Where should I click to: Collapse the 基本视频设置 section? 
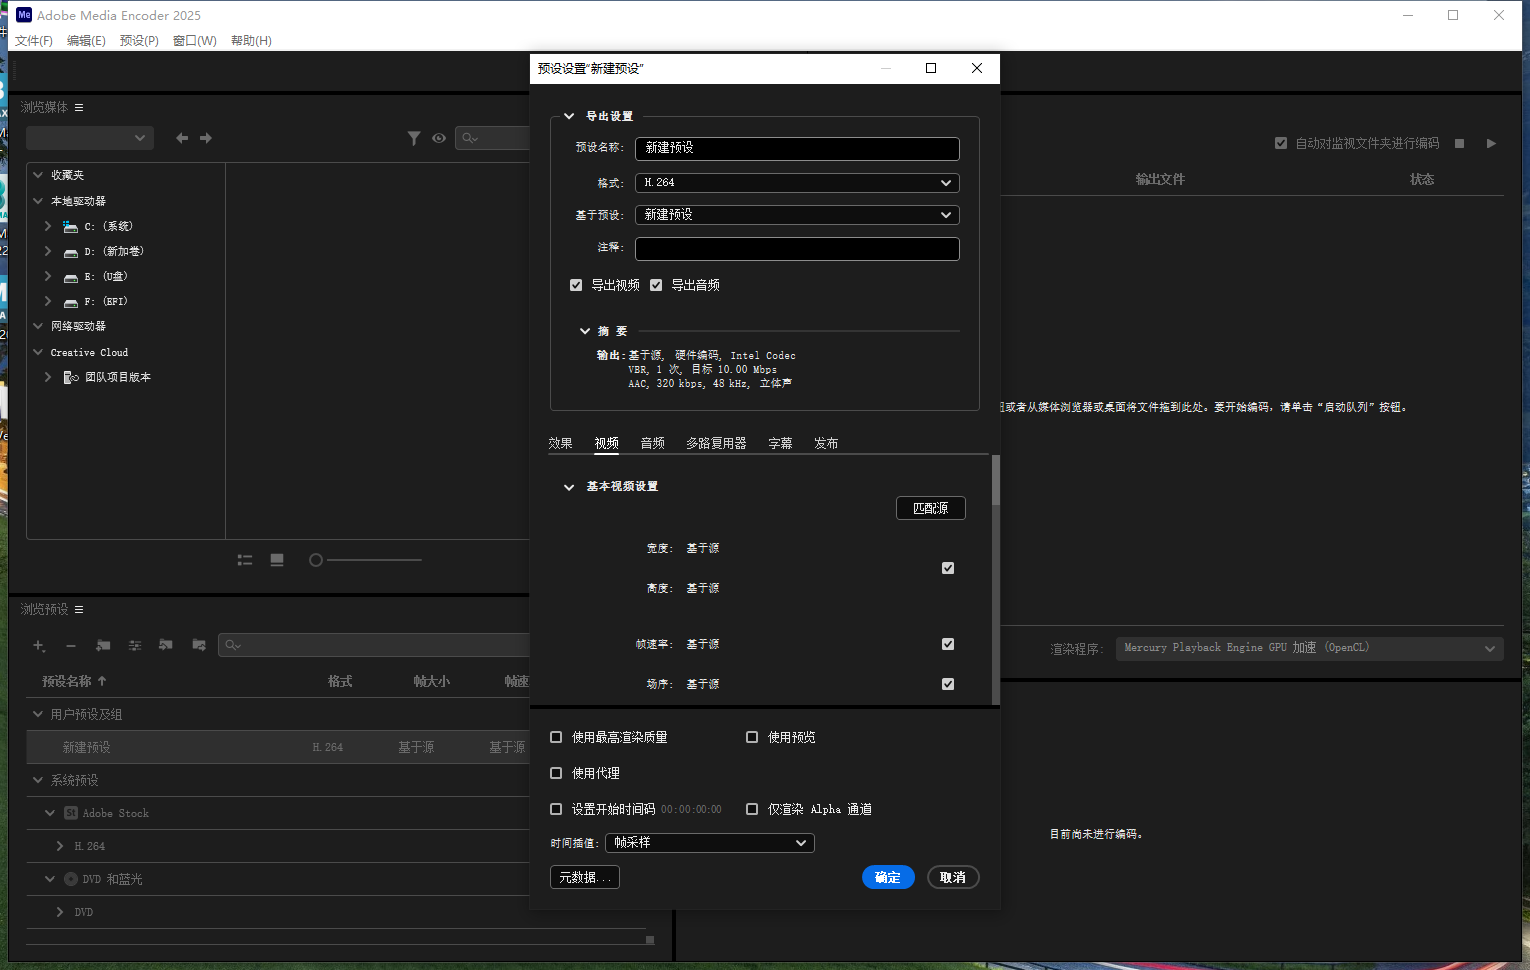[x=569, y=487]
